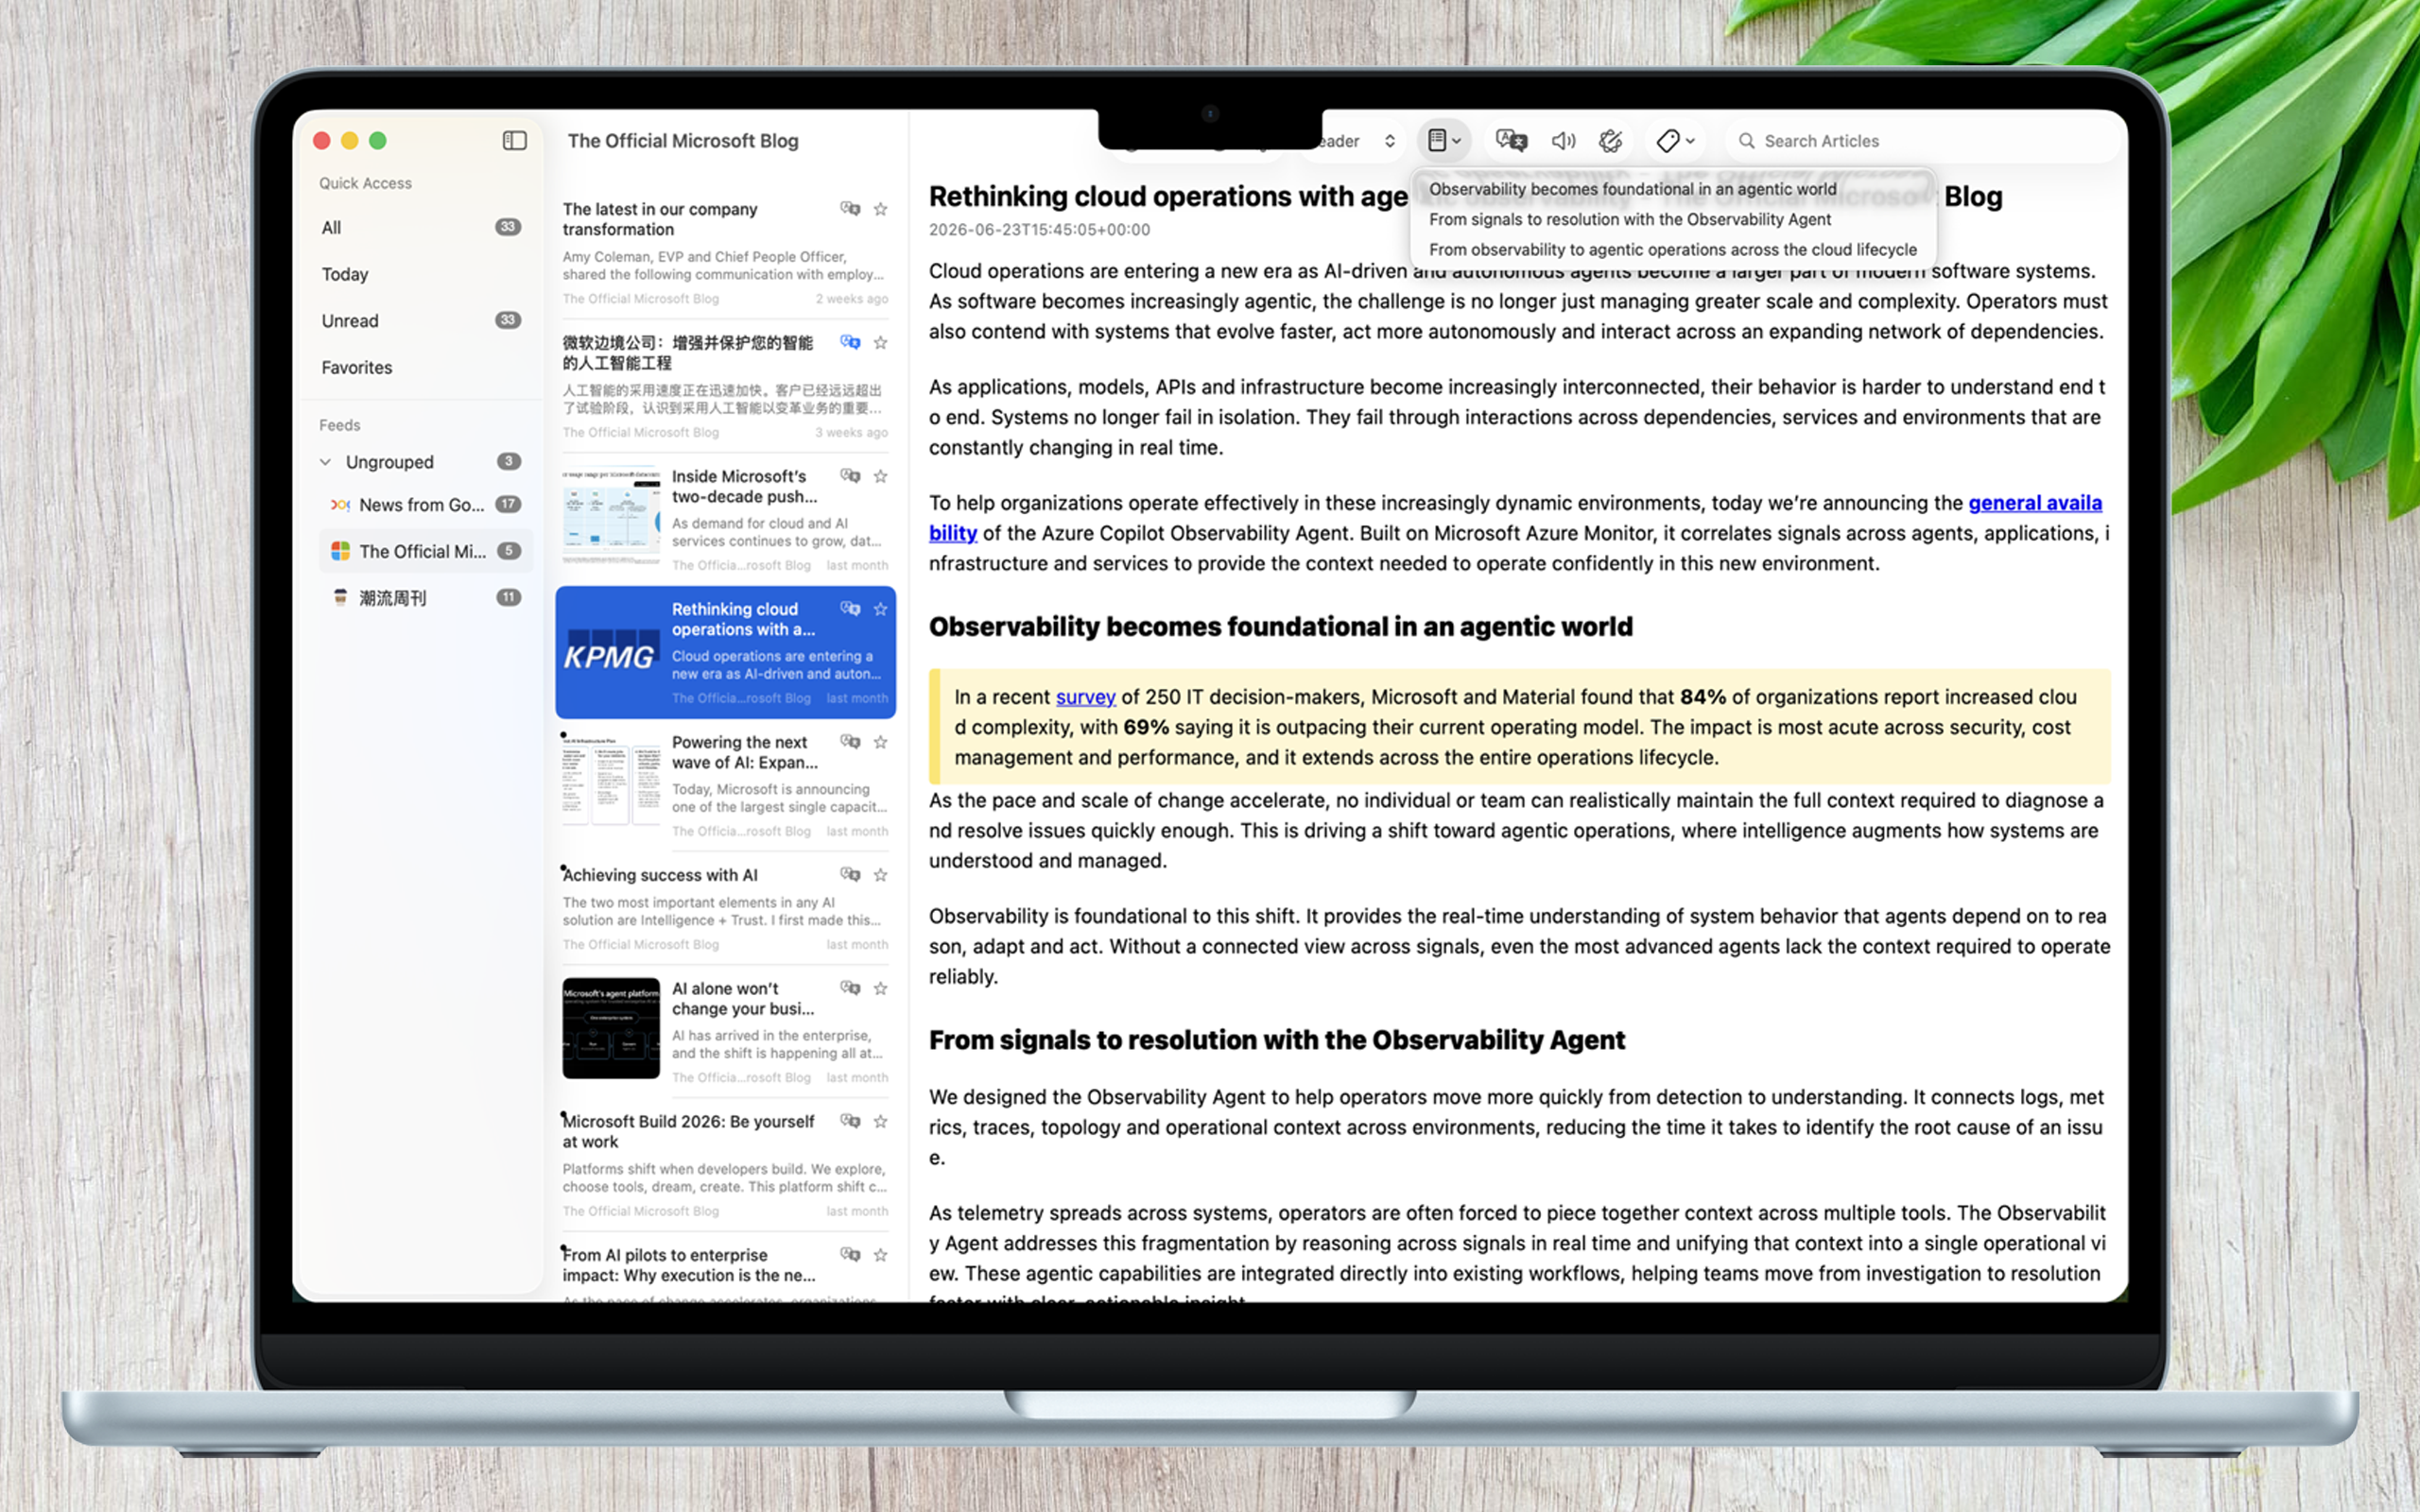Click the KPMG thumbnail of selected article
This screenshot has width=2420, height=1512.
[x=611, y=652]
